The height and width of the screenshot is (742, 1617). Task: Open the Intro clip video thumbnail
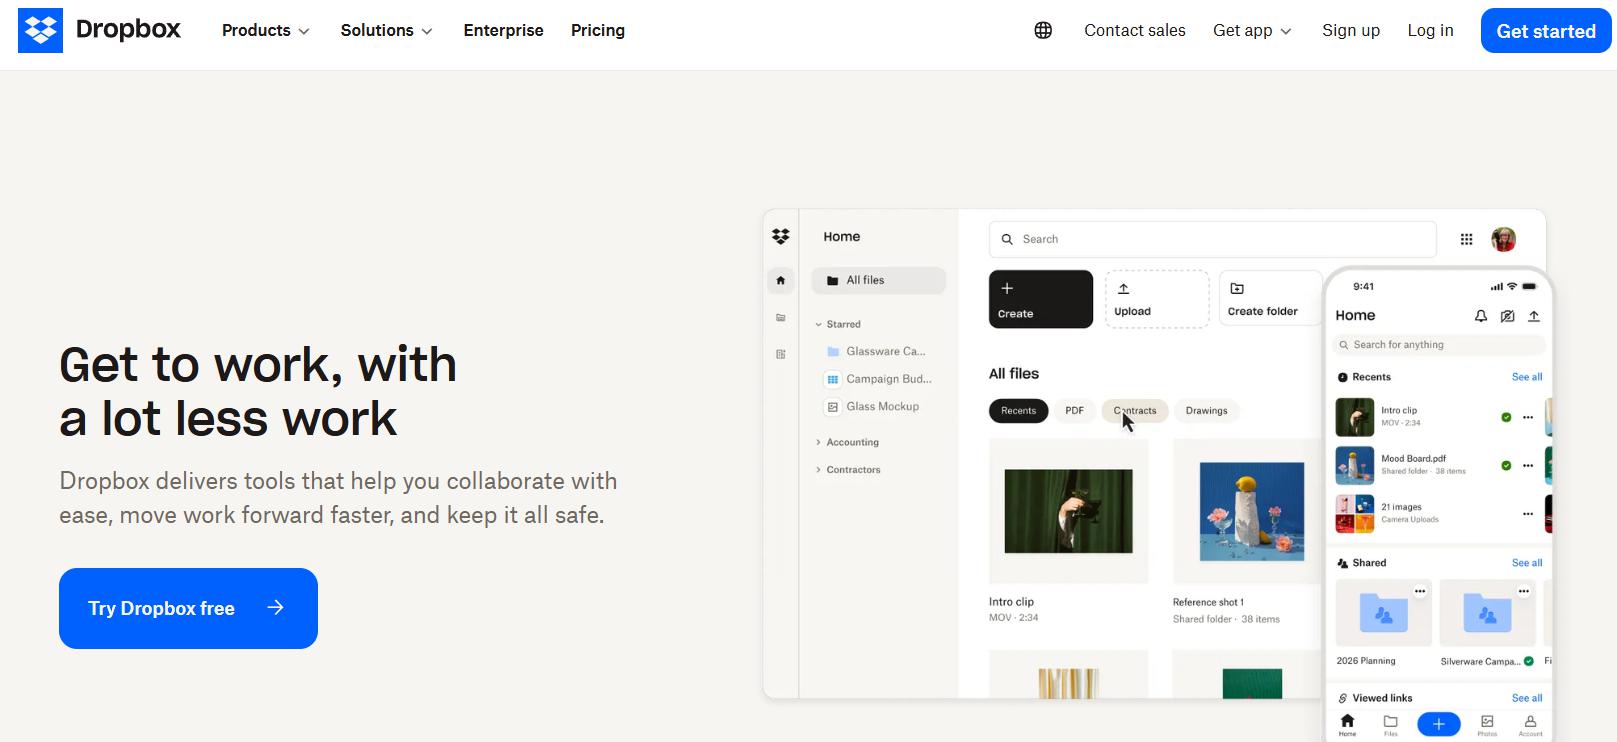click(1069, 511)
